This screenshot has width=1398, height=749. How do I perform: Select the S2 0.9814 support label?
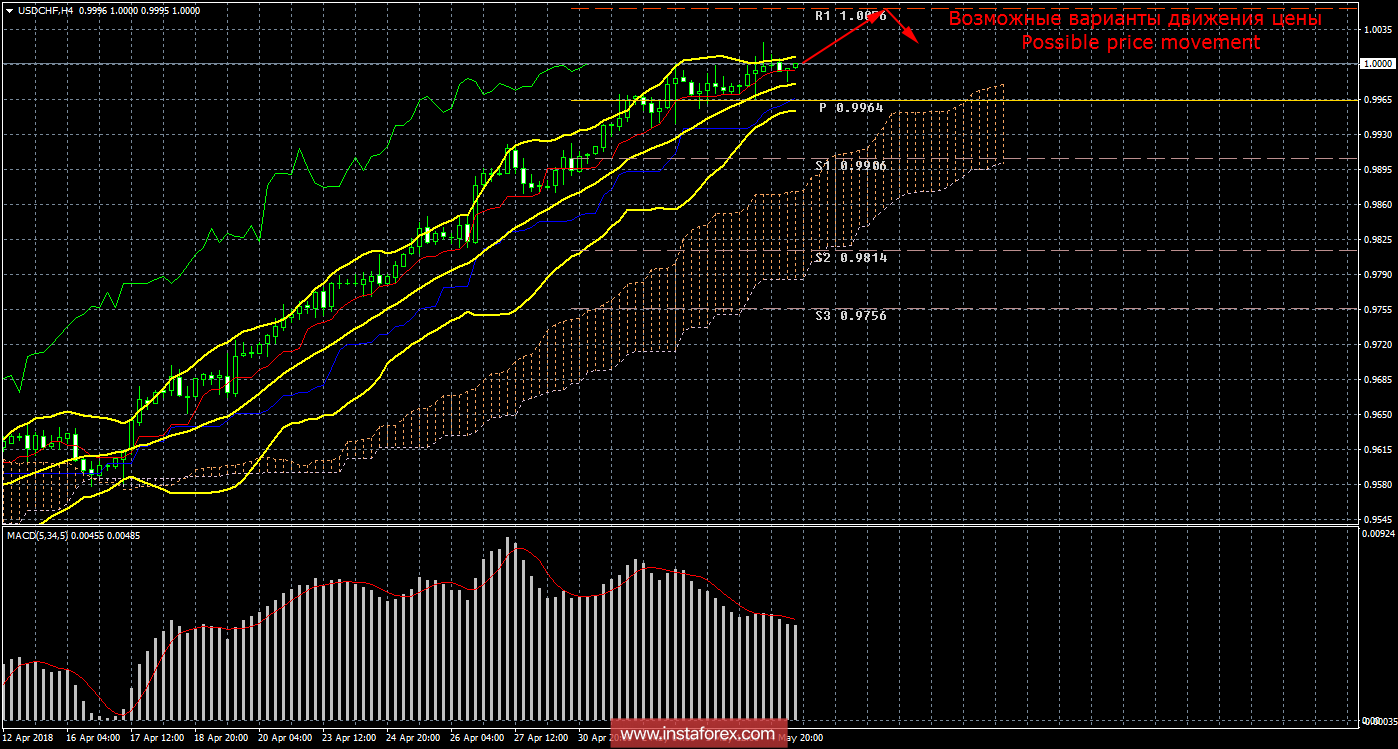(850, 258)
